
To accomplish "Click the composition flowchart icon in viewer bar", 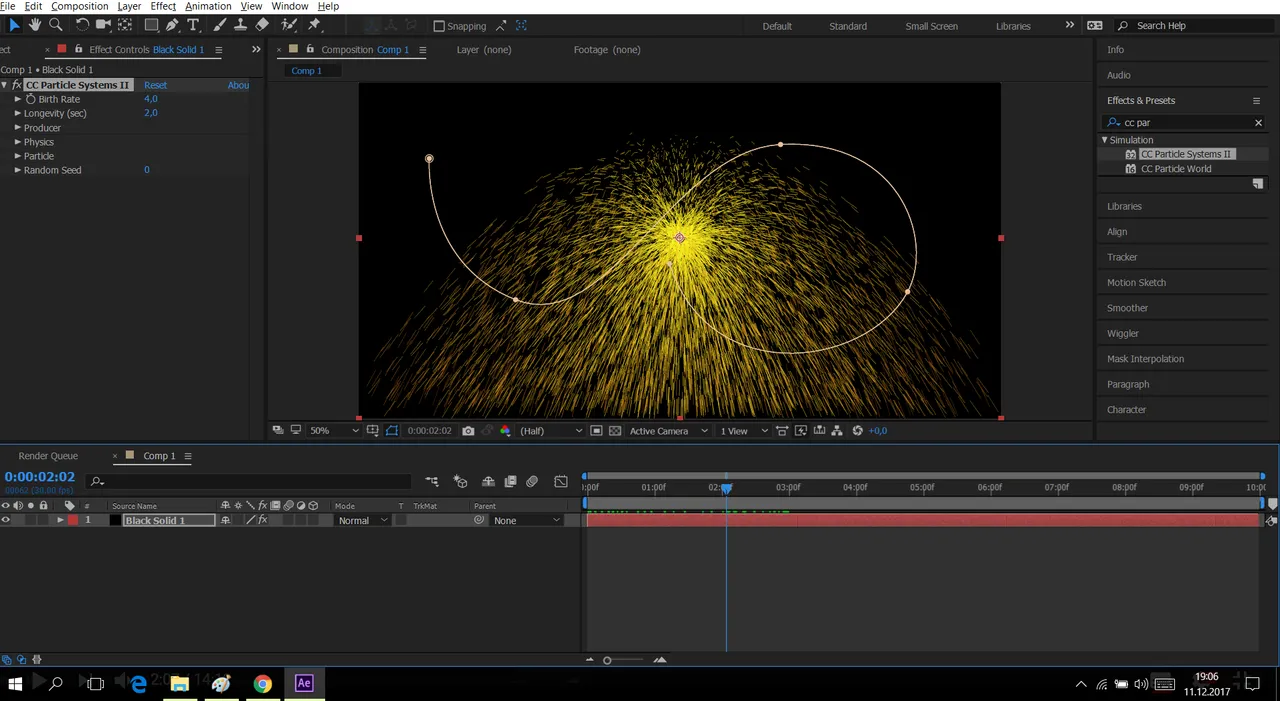I will (837, 431).
